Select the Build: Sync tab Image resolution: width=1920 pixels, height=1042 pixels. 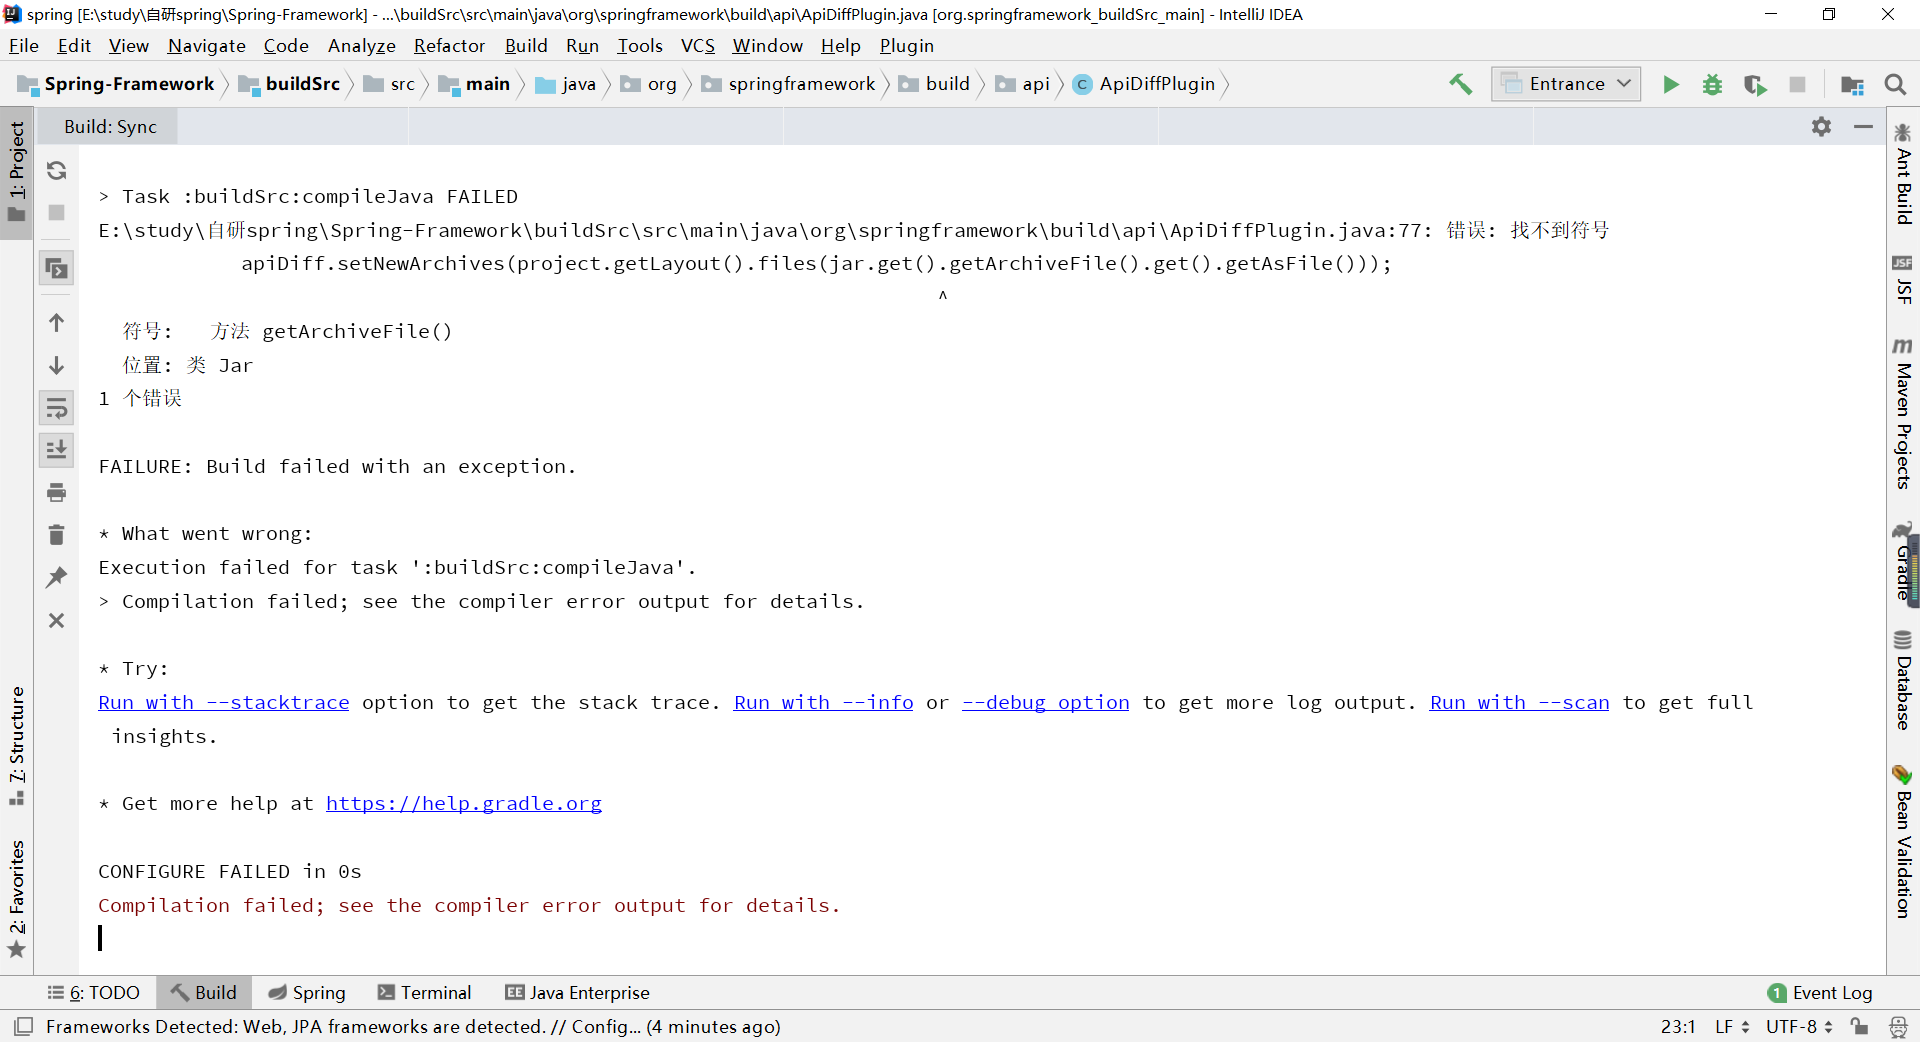(110, 126)
